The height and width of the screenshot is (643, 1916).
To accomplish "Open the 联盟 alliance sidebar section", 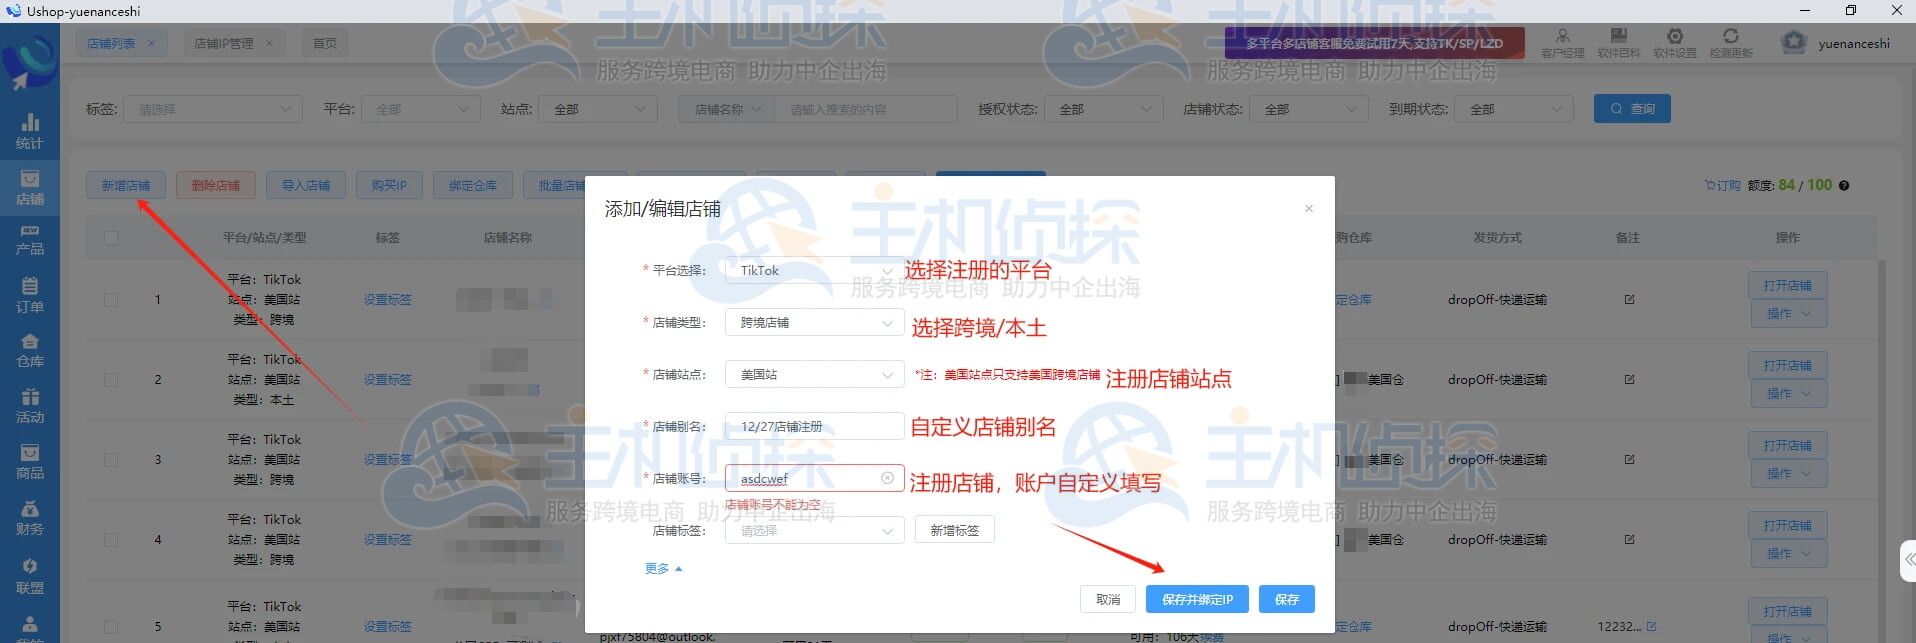I will tap(30, 577).
